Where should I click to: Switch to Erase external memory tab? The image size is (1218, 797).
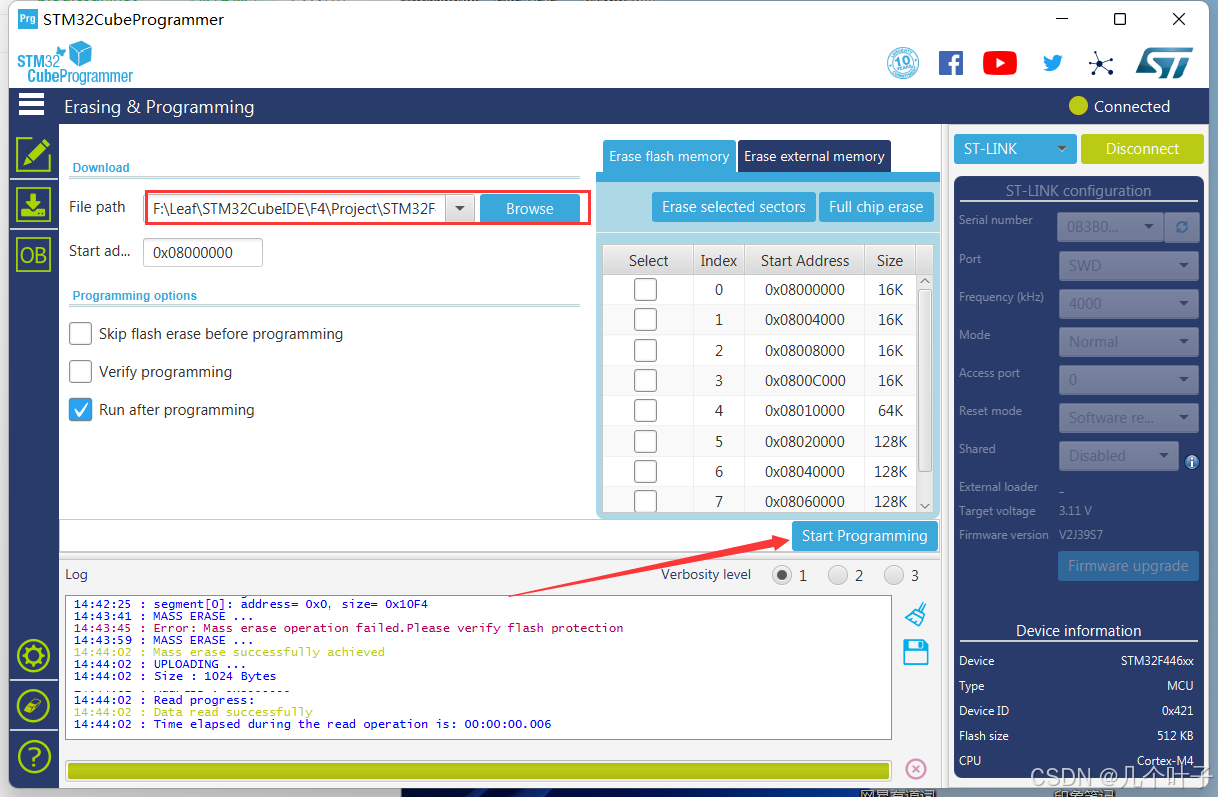pyautogui.click(x=814, y=156)
